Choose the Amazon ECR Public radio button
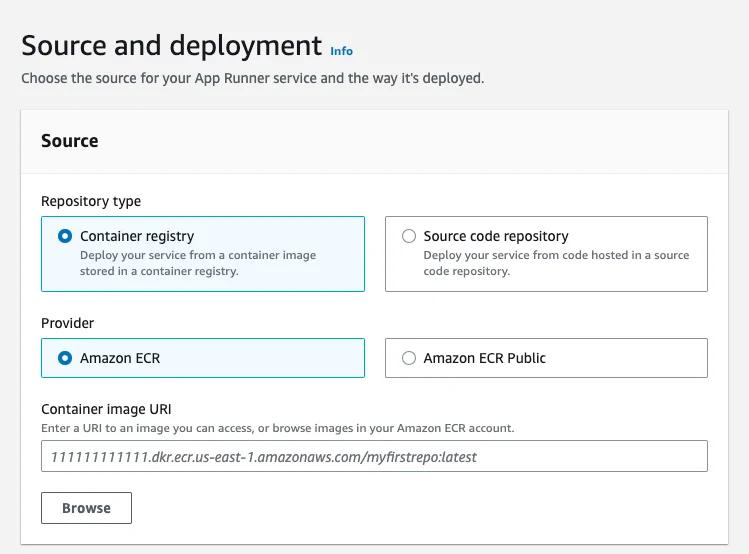The width and height of the screenshot is (749, 554). click(409, 358)
